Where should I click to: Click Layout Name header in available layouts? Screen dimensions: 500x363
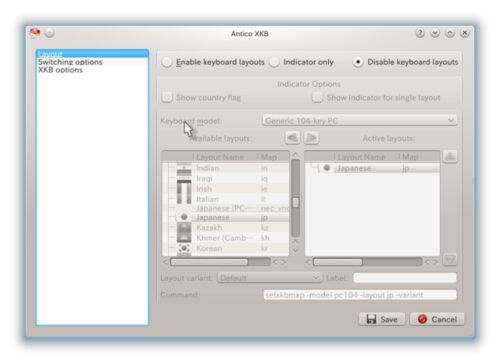[x=220, y=157]
